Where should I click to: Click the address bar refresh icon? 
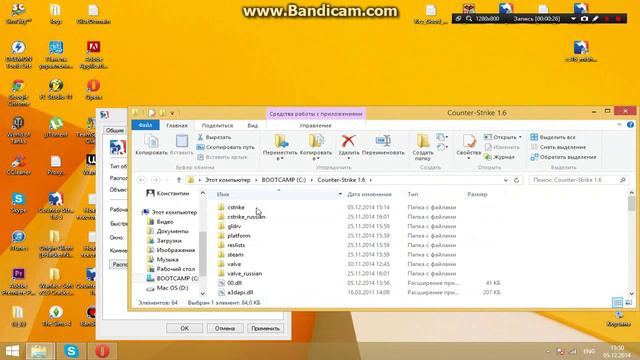(x=516, y=180)
